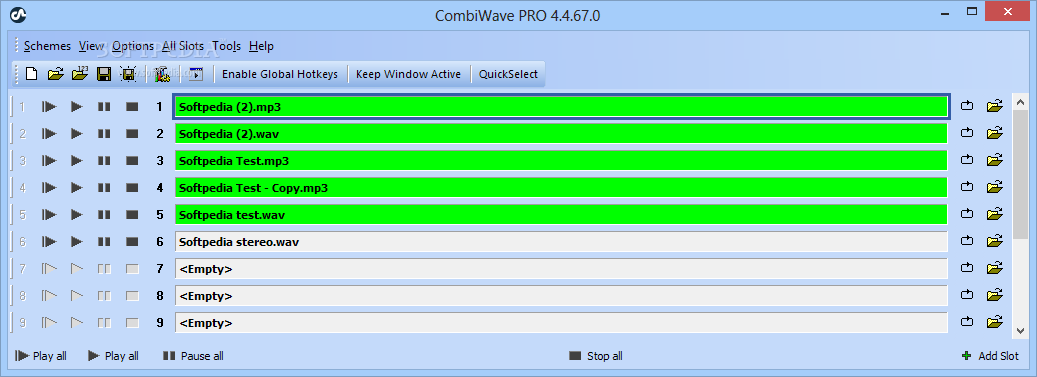1037x377 pixels.
Task: Play slot 6 Softpedia stereo.wav
Action: (x=77, y=242)
